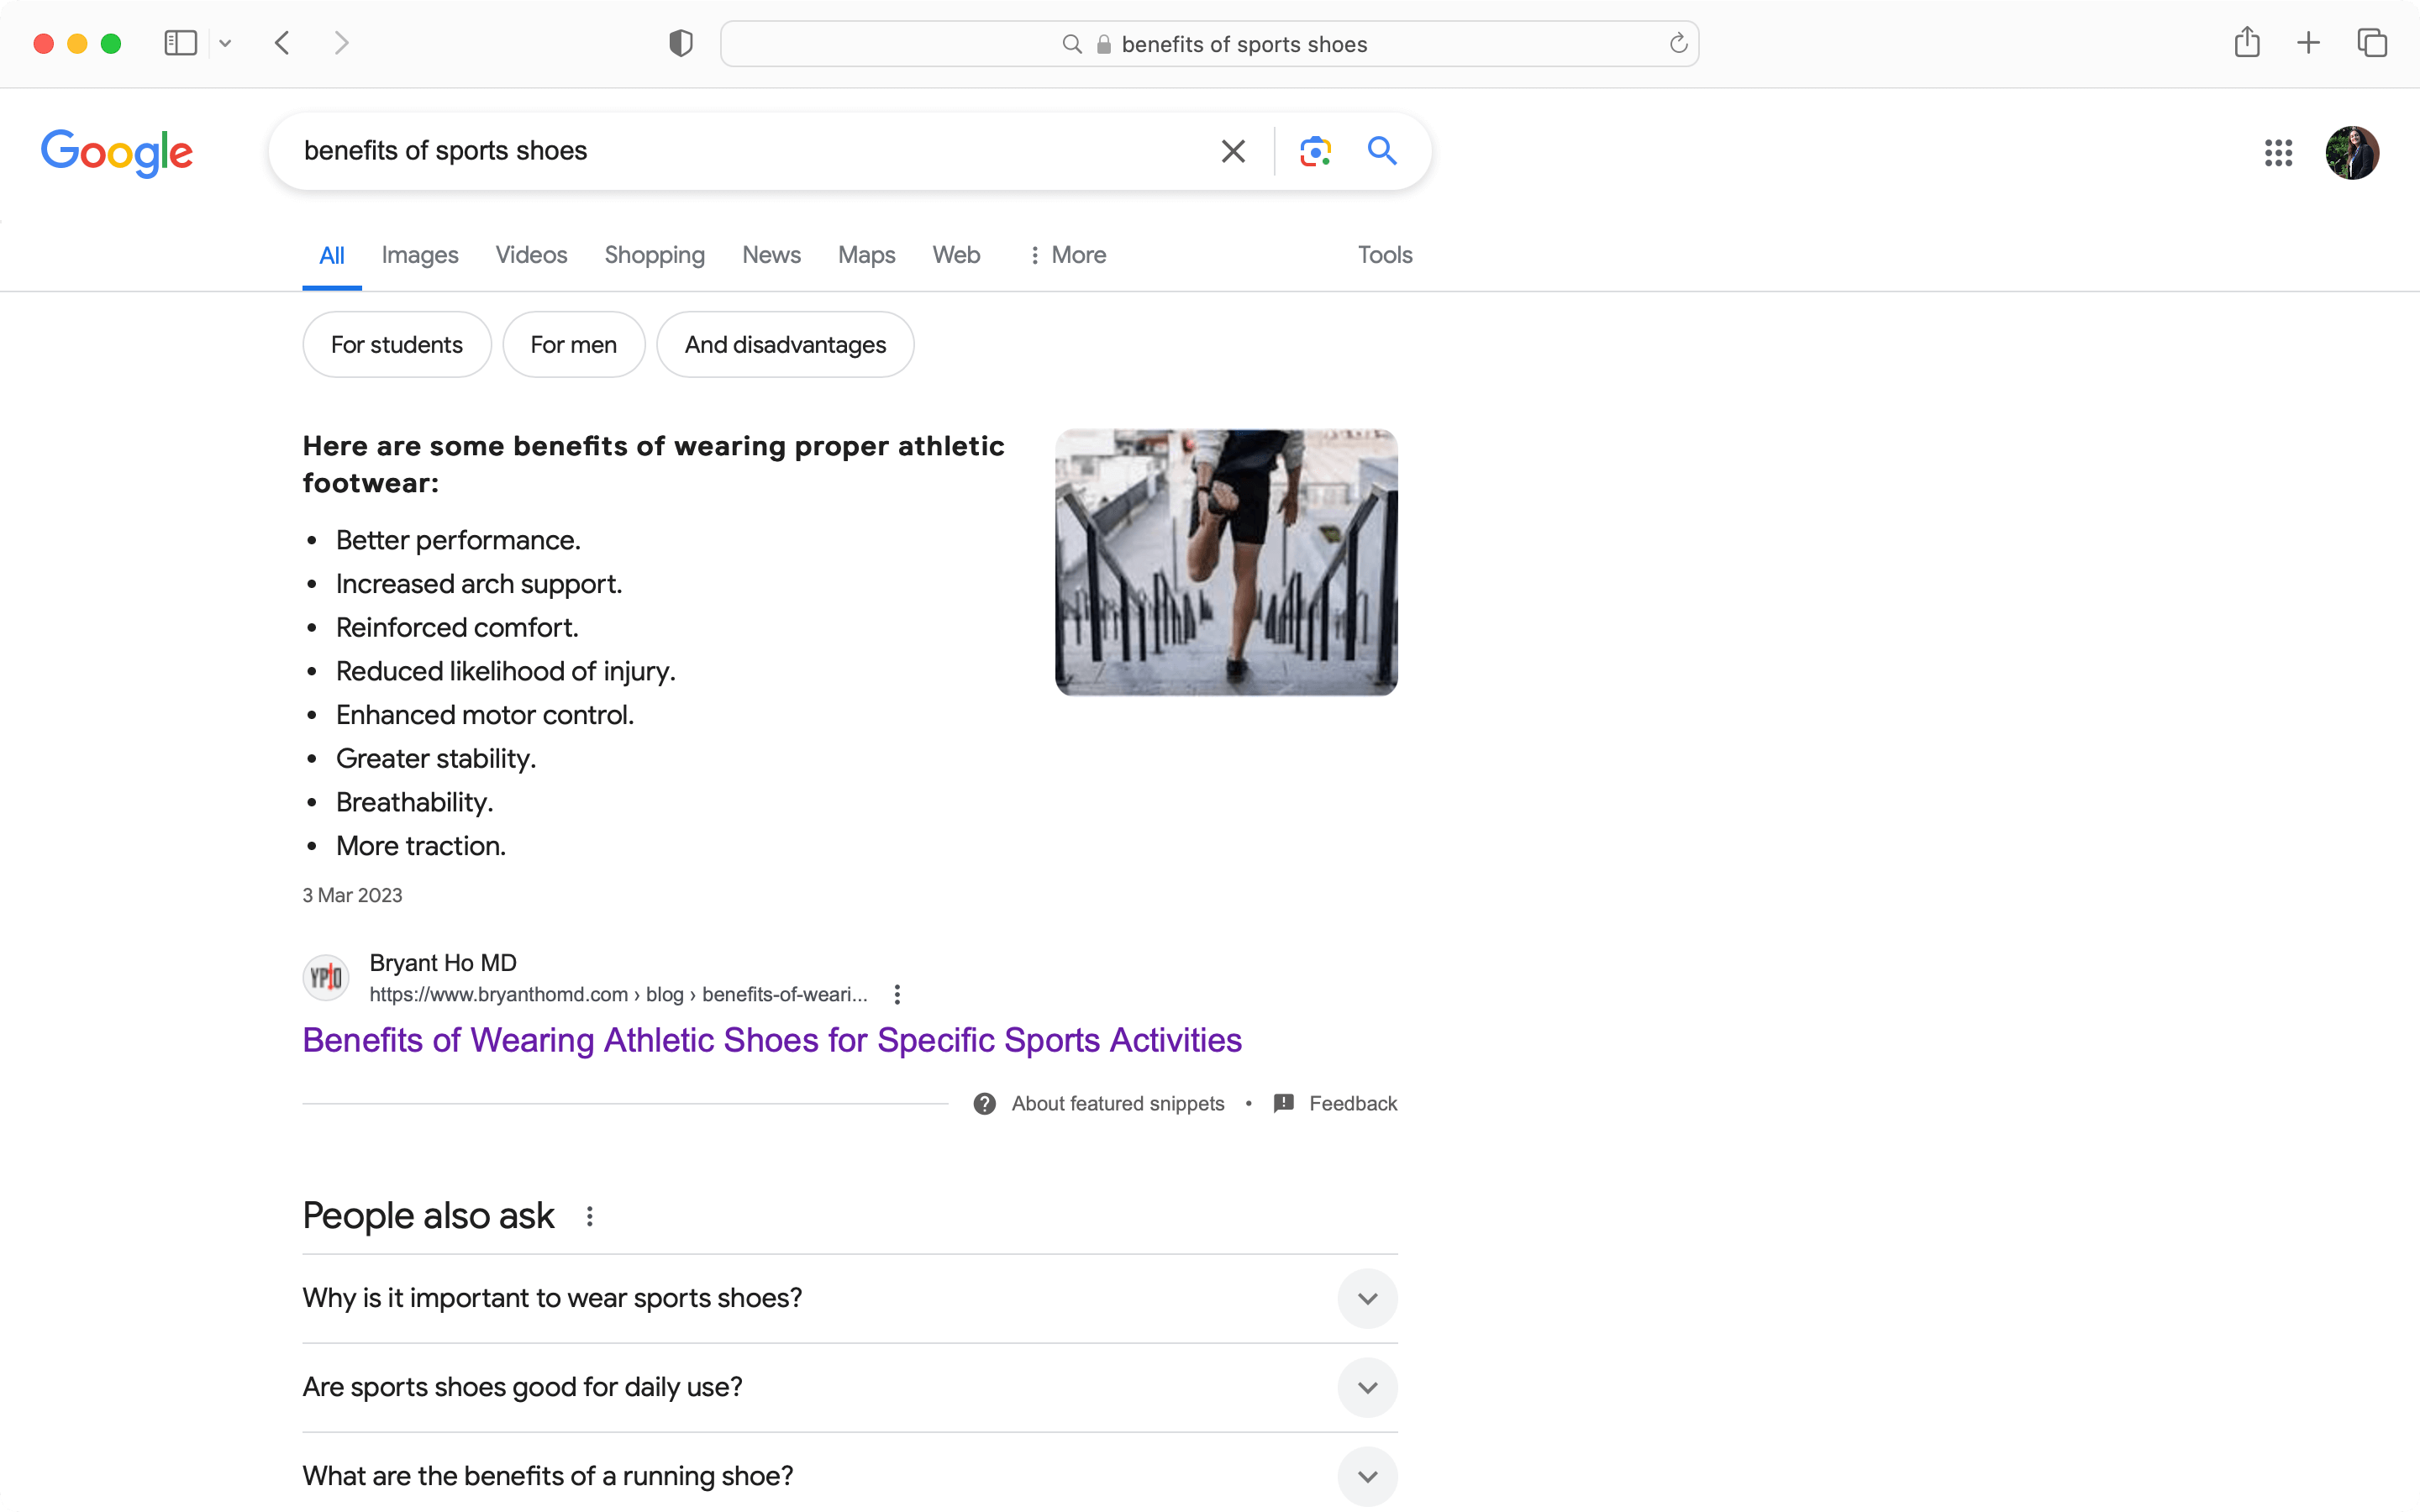This screenshot has height=1512, width=2420.
Task: Select the All results tab
Action: [332, 256]
